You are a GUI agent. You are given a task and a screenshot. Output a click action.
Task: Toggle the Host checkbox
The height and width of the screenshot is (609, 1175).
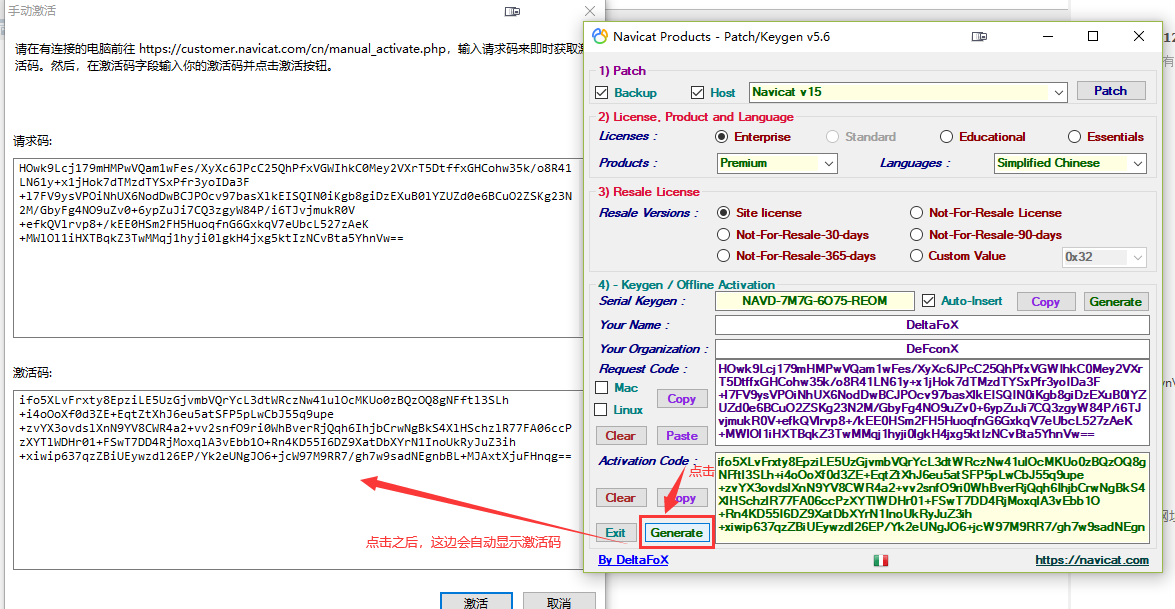point(698,92)
